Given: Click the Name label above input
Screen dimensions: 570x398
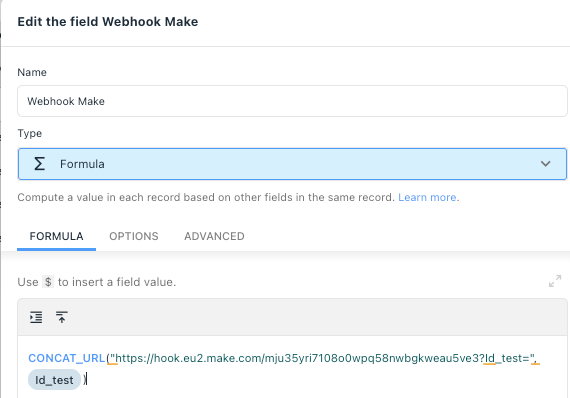Looking at the screenshot, I should (32, 72).
